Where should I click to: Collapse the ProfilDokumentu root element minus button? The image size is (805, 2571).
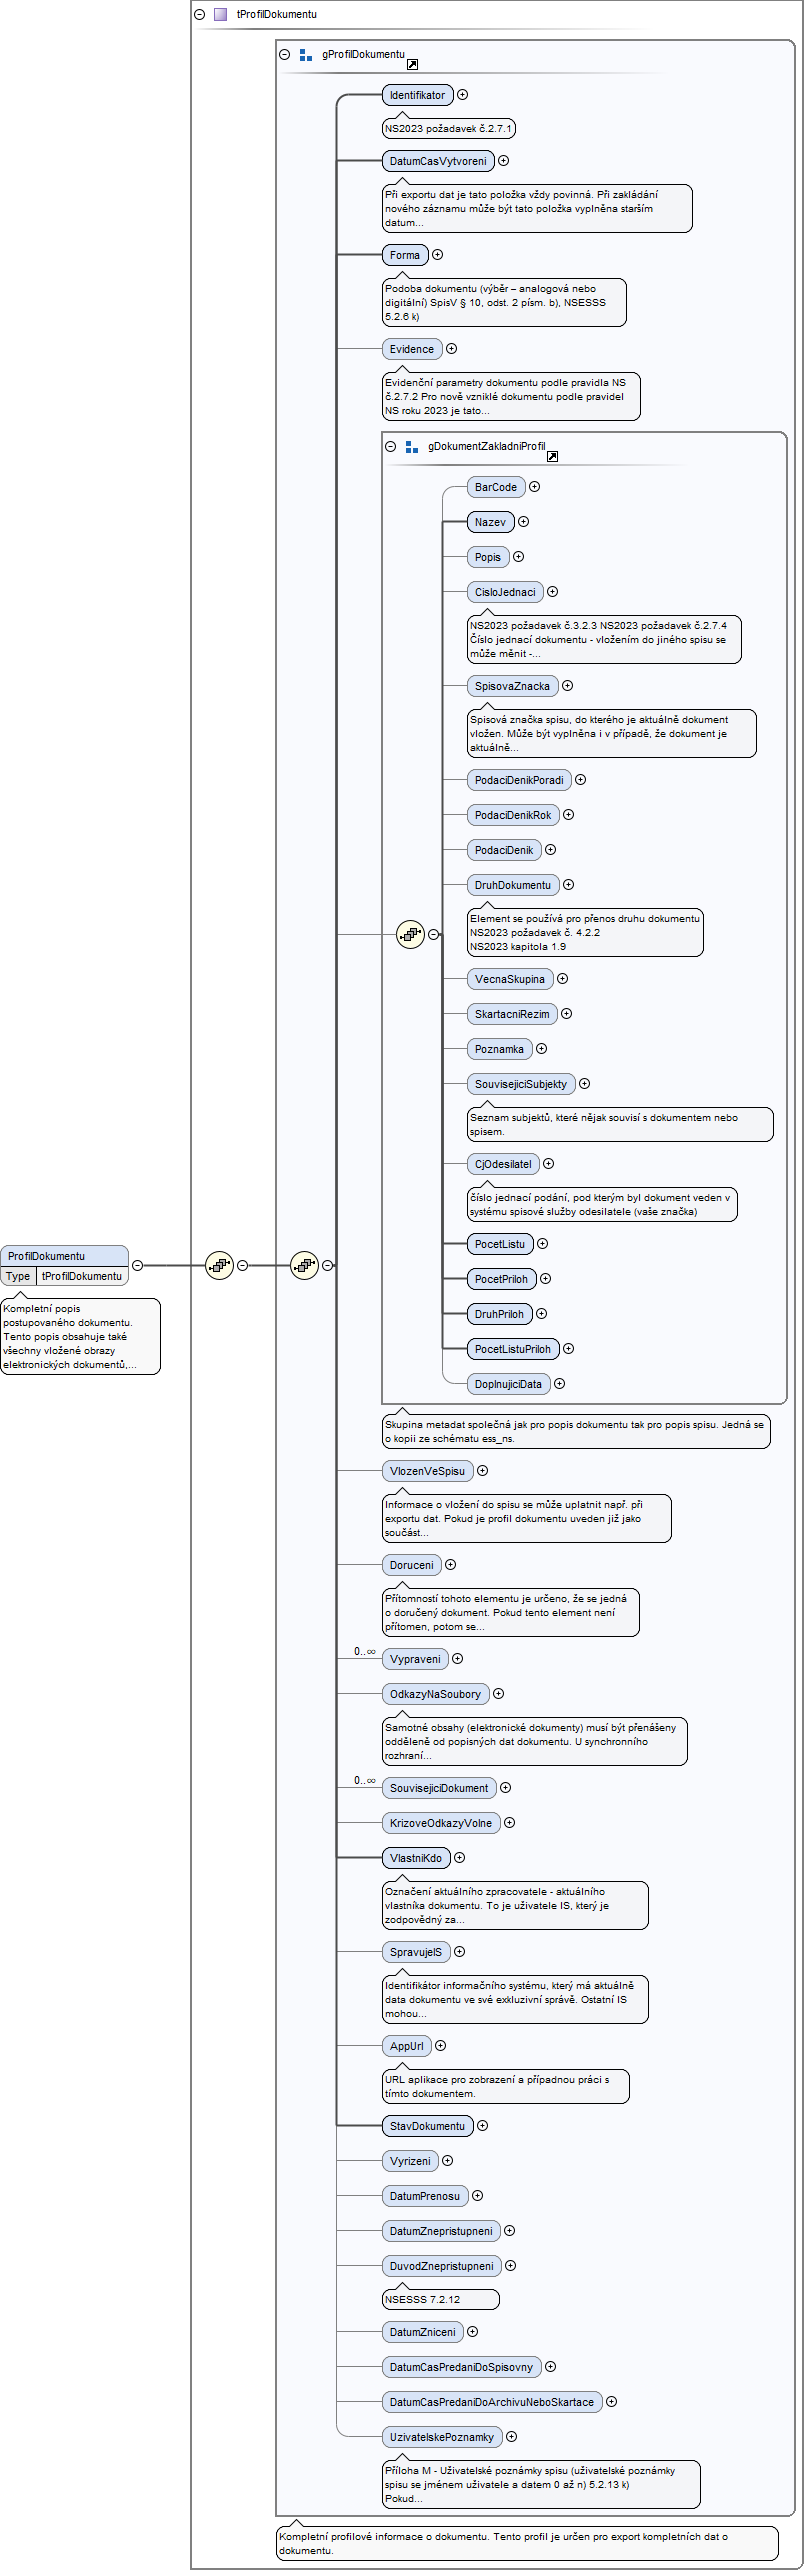137,1266
